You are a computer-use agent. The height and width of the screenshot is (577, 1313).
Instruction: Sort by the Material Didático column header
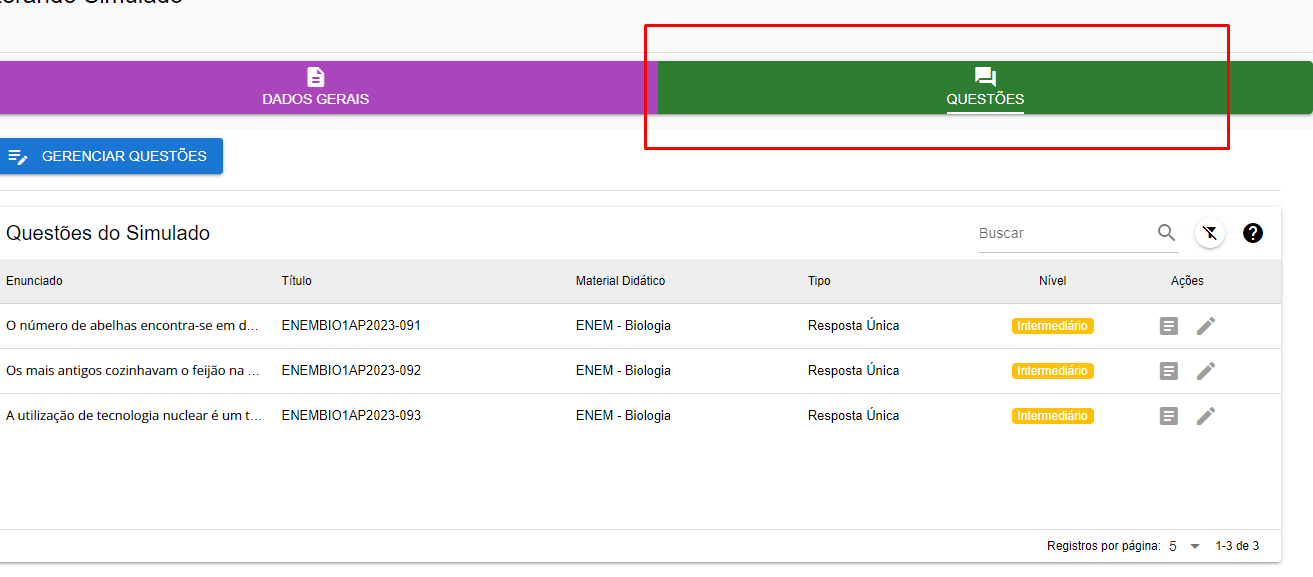coord(620,281)
